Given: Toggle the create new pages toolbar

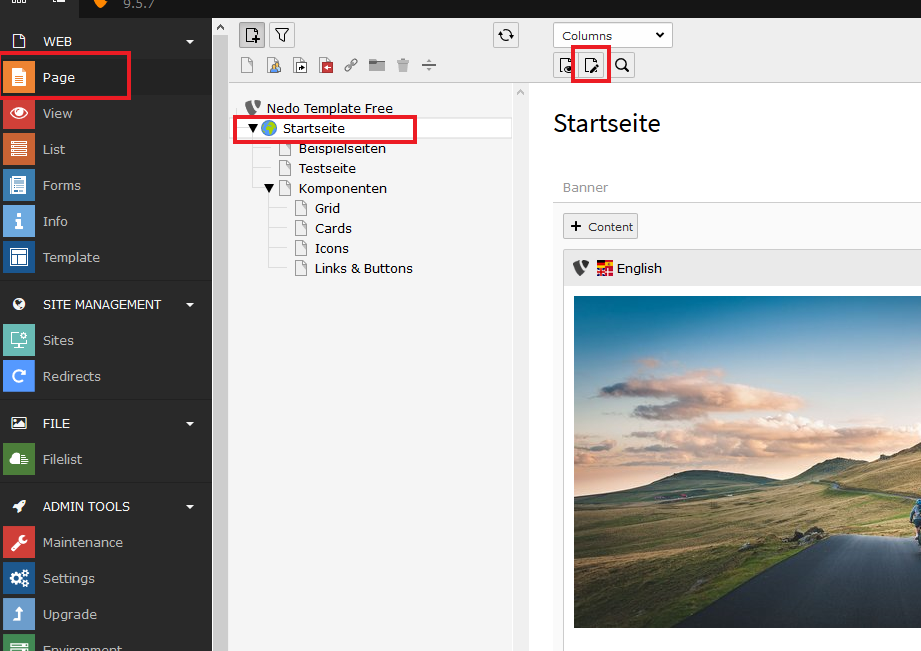Looking at the screenshot, I should click(x=252, y=35).
